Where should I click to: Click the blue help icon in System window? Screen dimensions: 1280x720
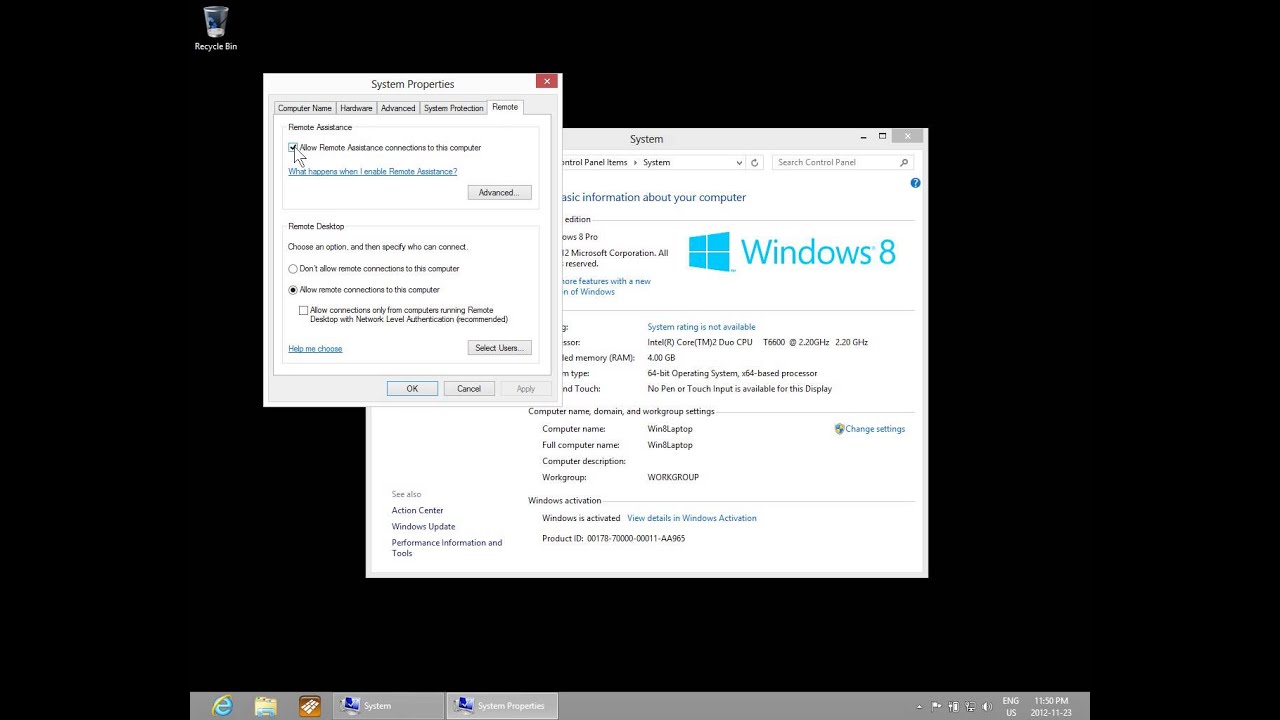(x=915, y=183)
